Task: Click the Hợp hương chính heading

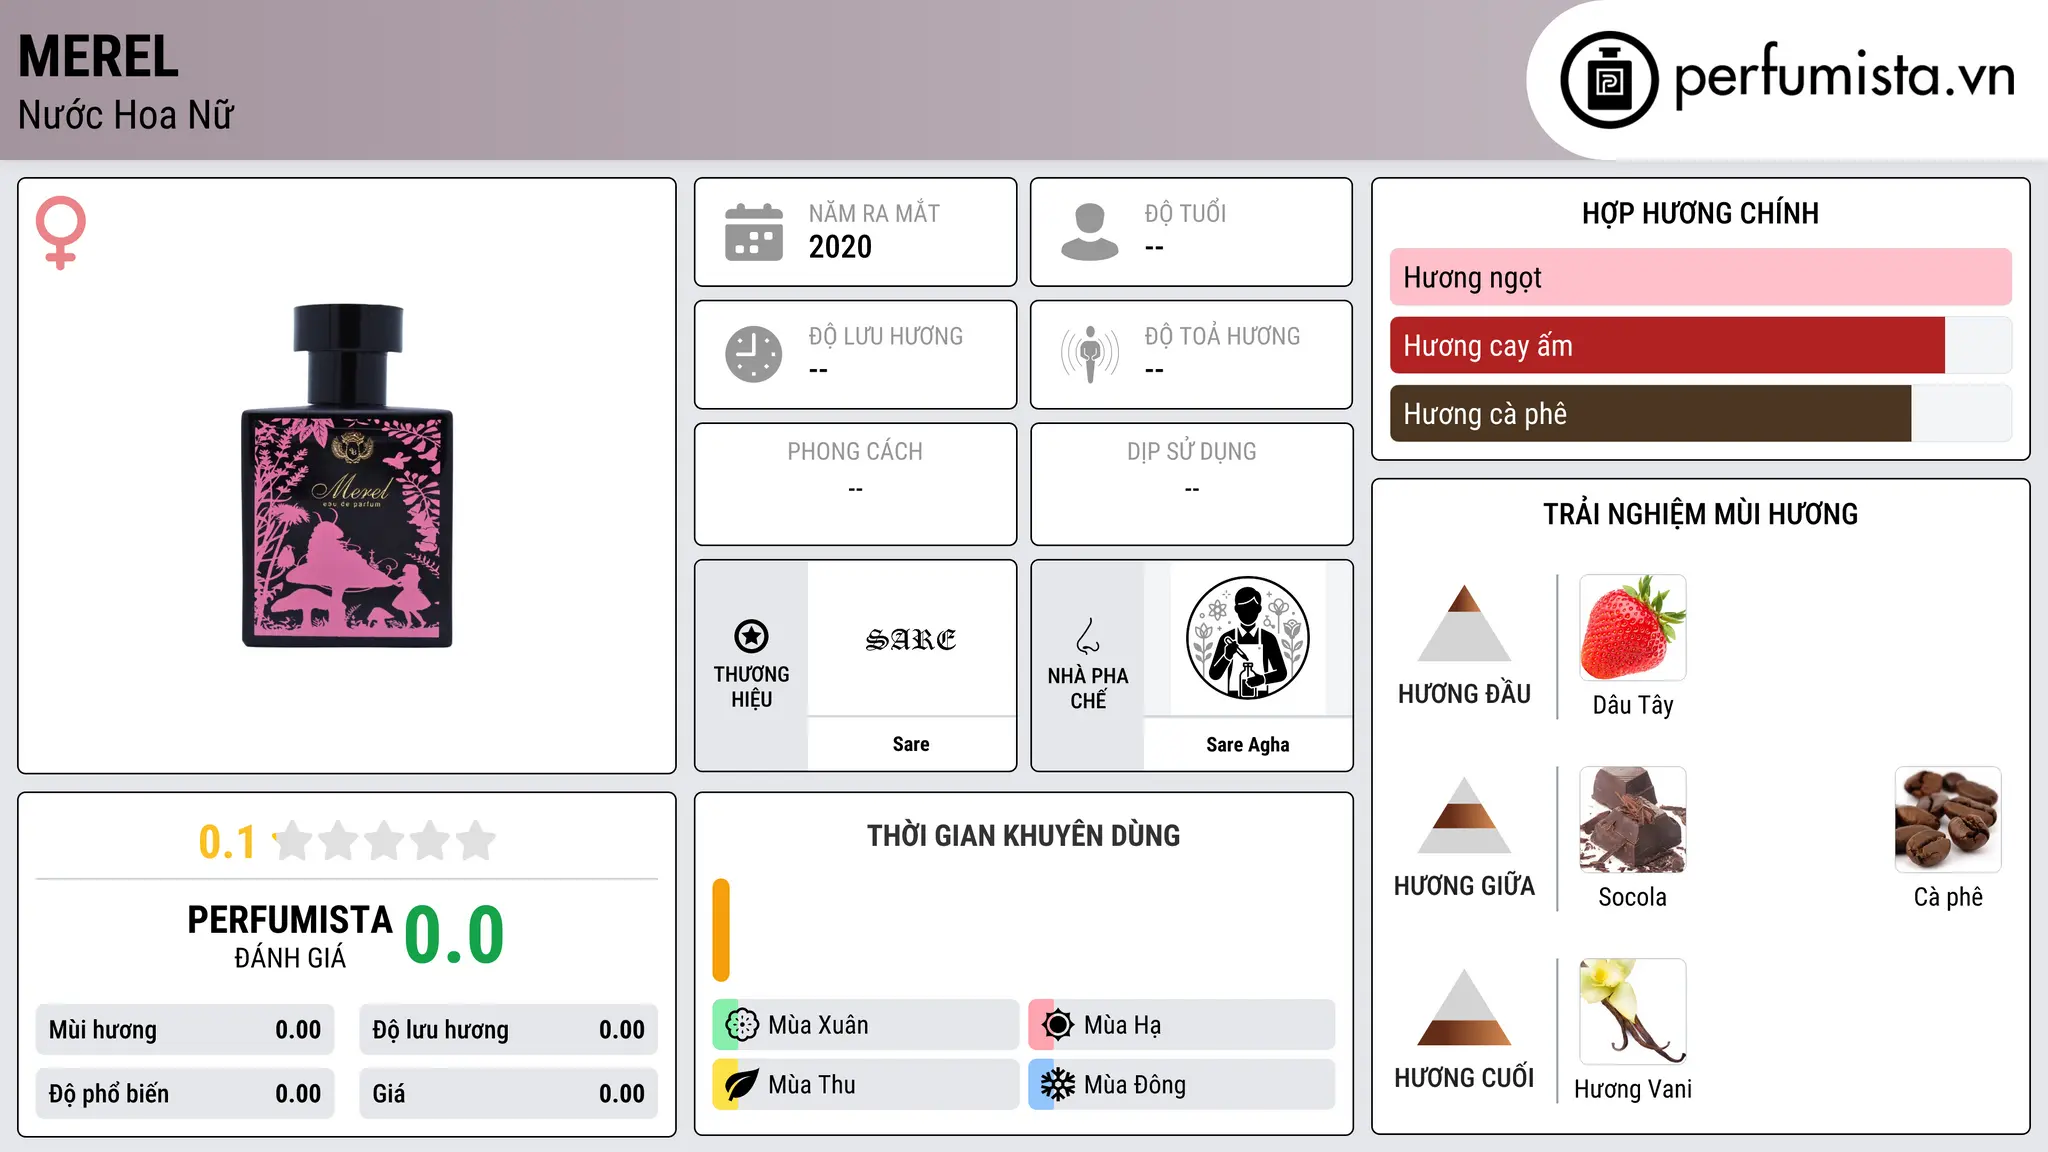Action: (x=1700, y=213)
